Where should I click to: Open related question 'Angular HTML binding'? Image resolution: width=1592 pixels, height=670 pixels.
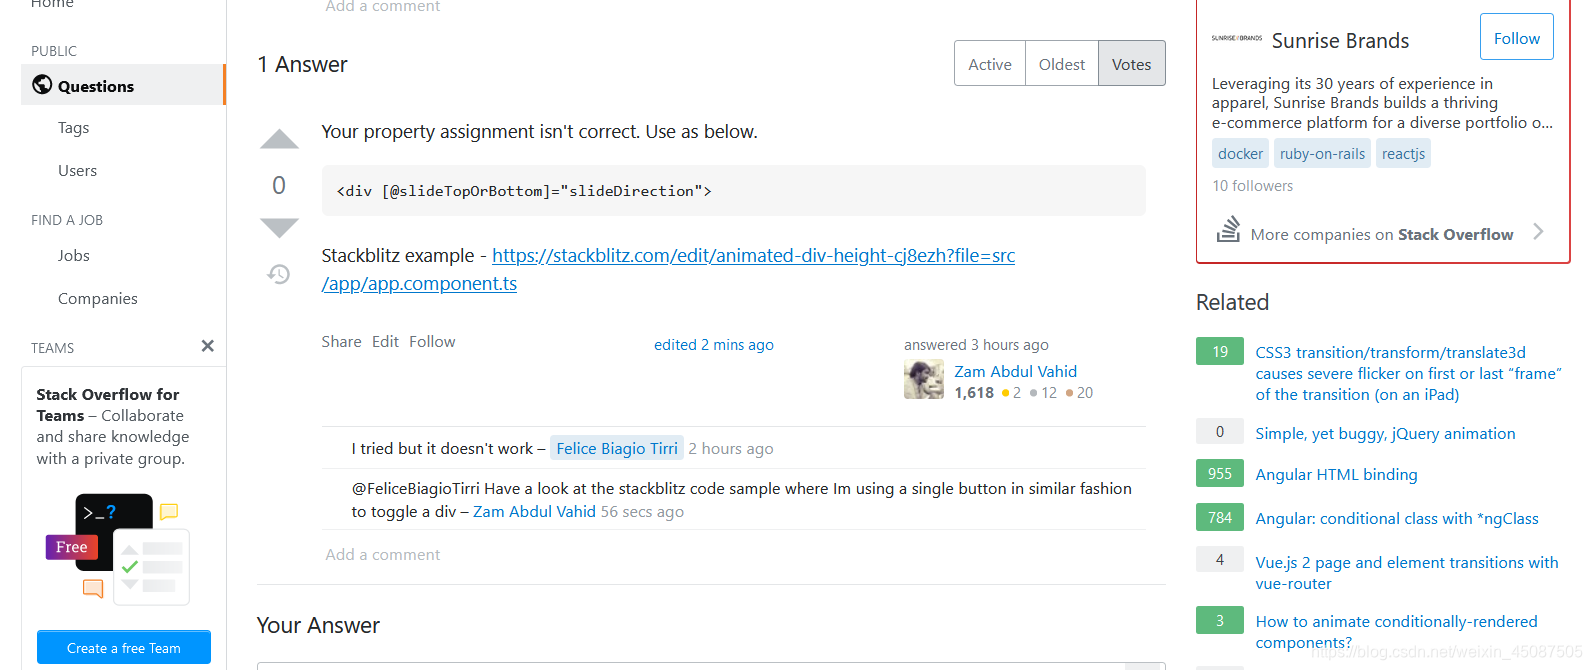click(x=1336, y=475)
